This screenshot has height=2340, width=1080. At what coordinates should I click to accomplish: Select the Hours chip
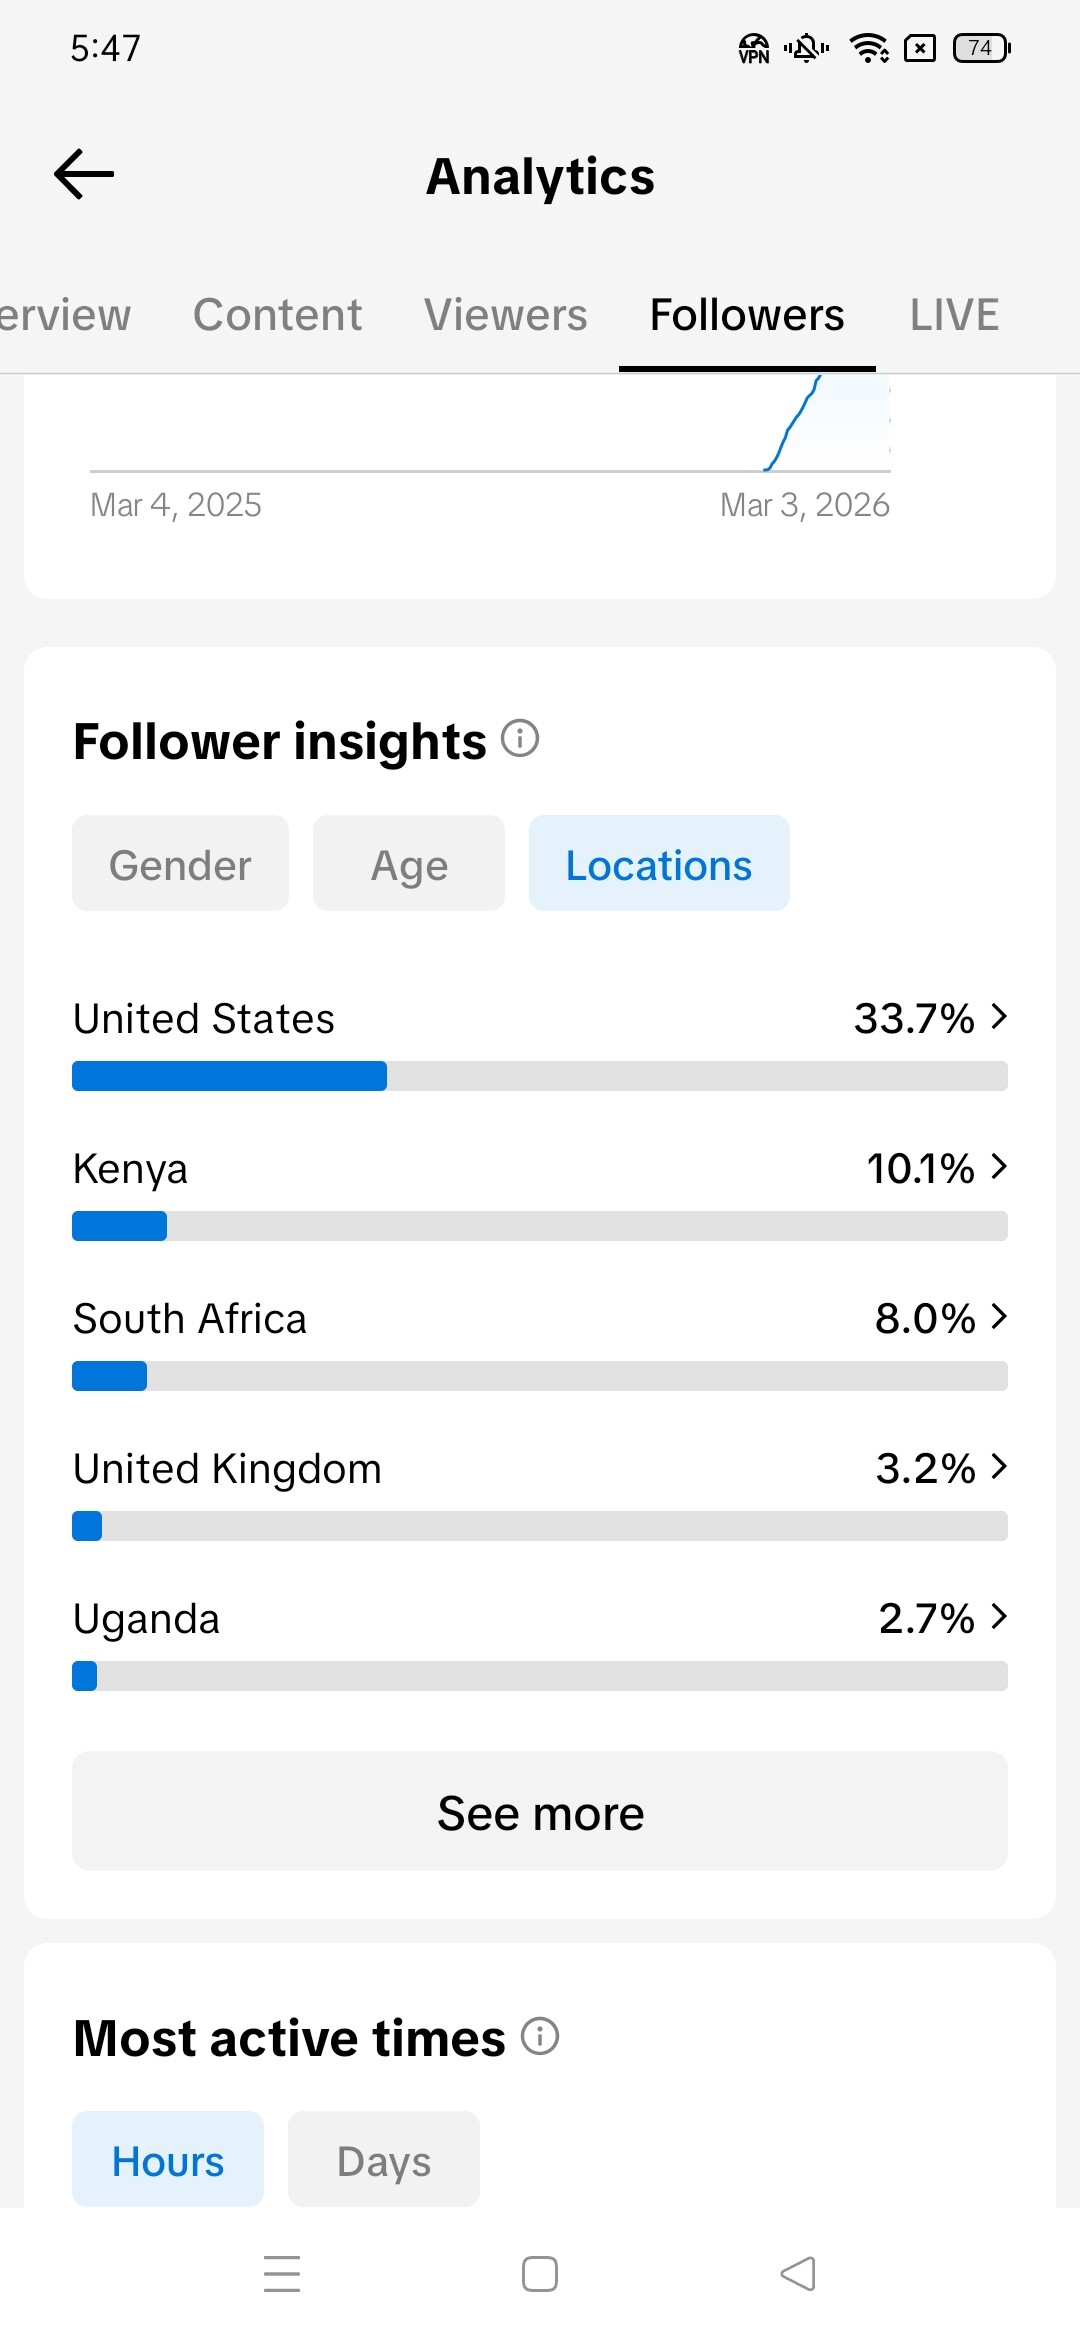(x=168, y=2160)
